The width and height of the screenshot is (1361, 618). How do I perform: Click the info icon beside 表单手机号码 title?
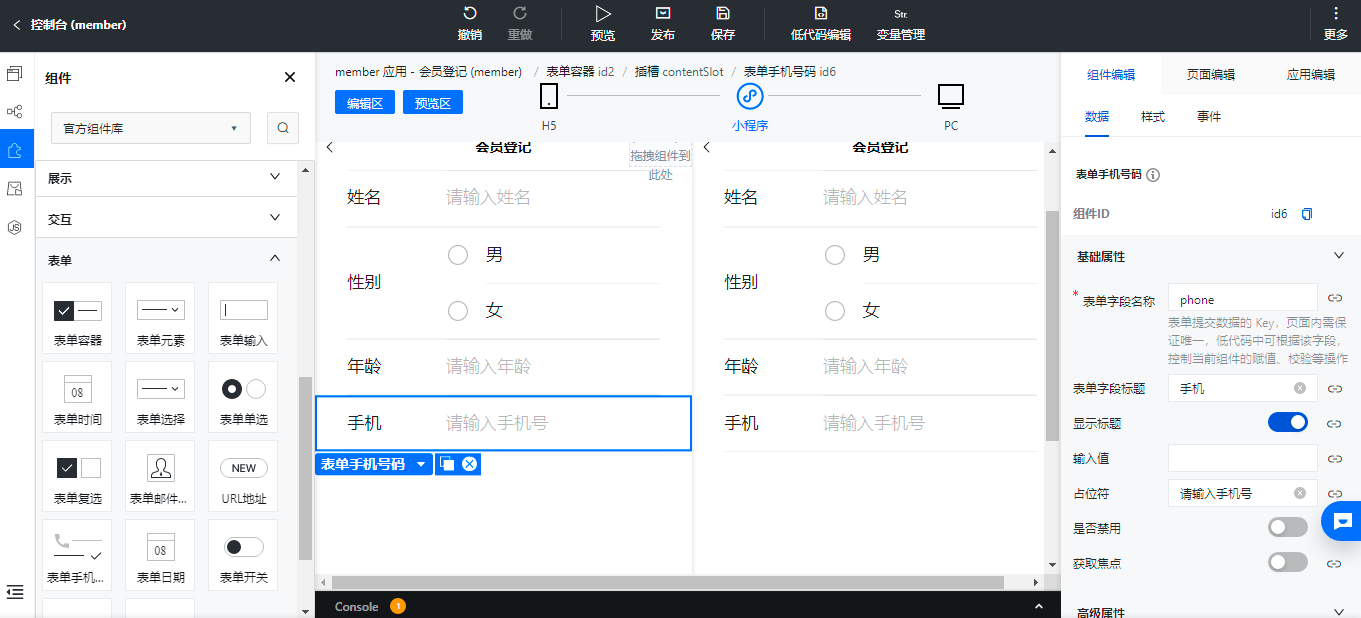point(1153,175)
